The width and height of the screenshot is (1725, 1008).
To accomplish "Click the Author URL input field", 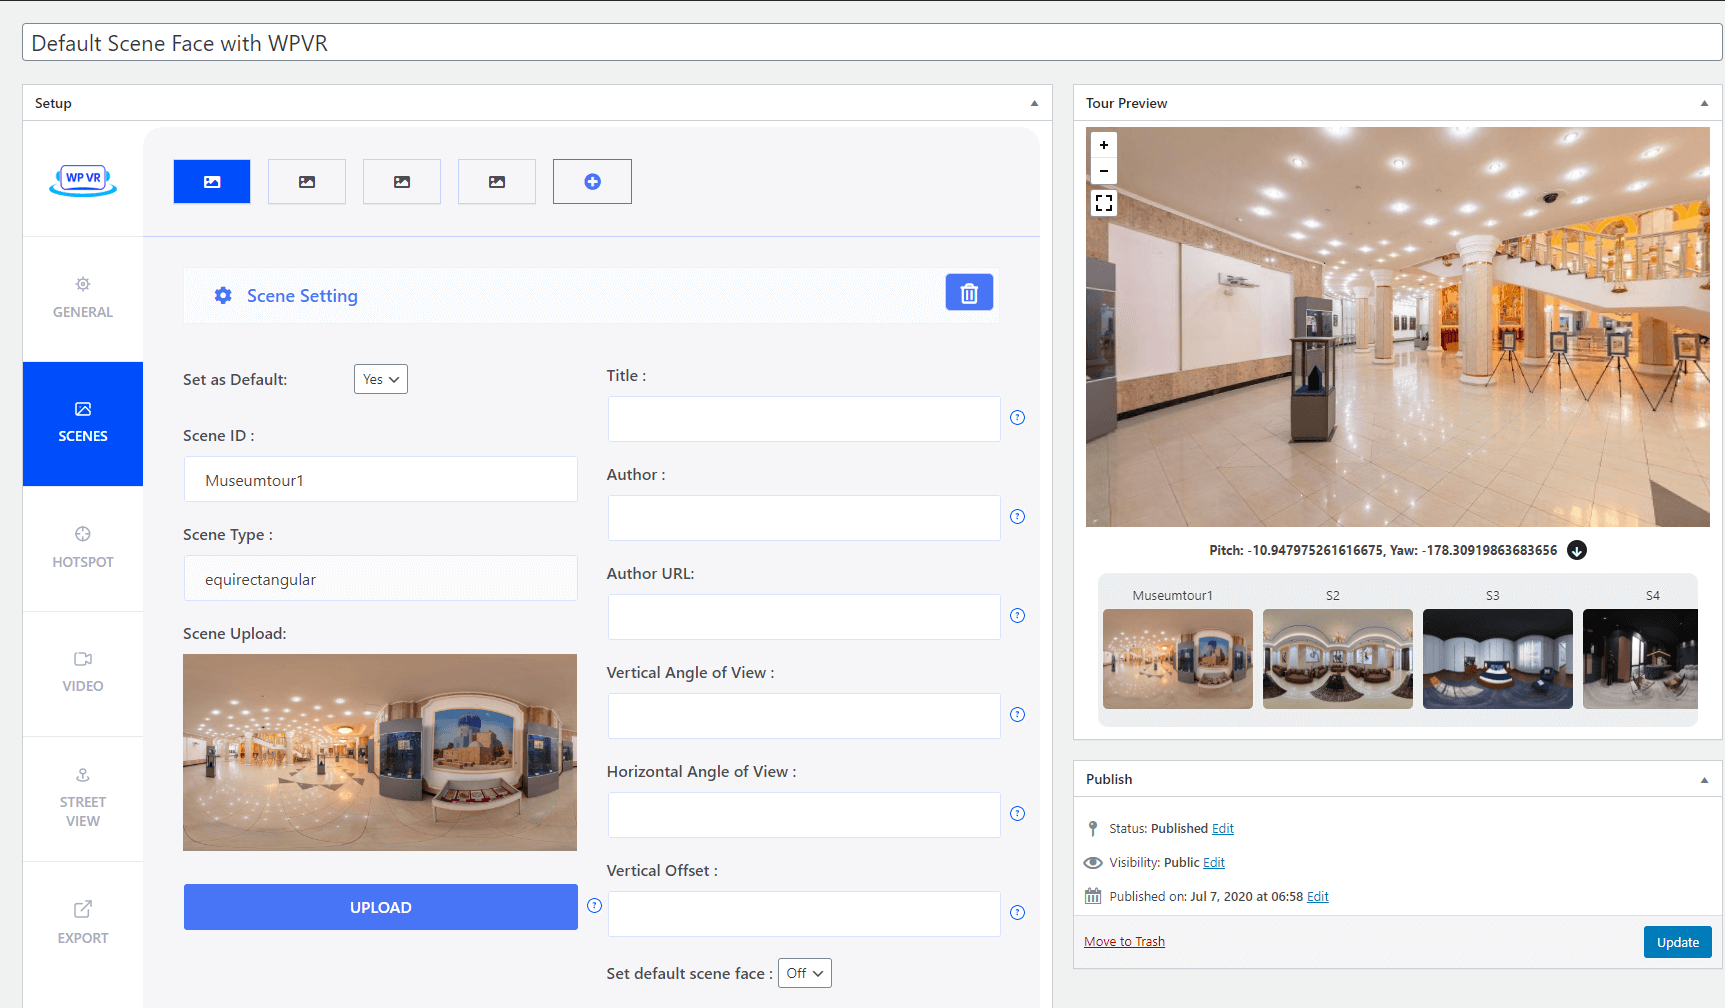I will click(804, 617).
